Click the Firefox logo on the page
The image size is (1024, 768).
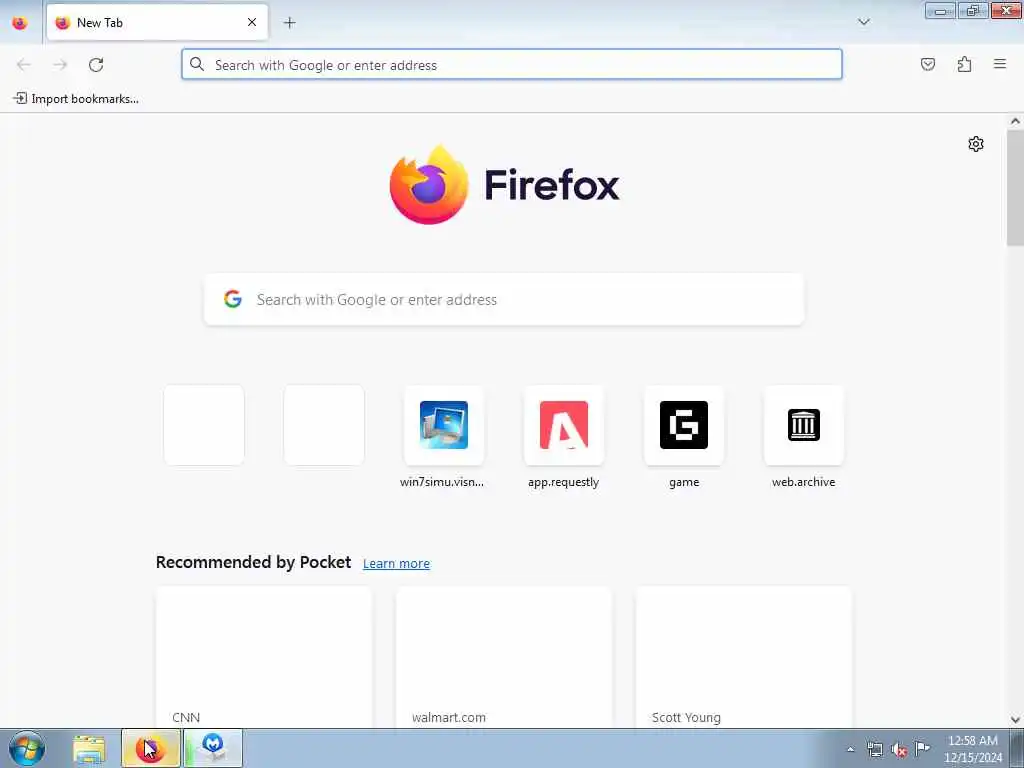[504, 185]
